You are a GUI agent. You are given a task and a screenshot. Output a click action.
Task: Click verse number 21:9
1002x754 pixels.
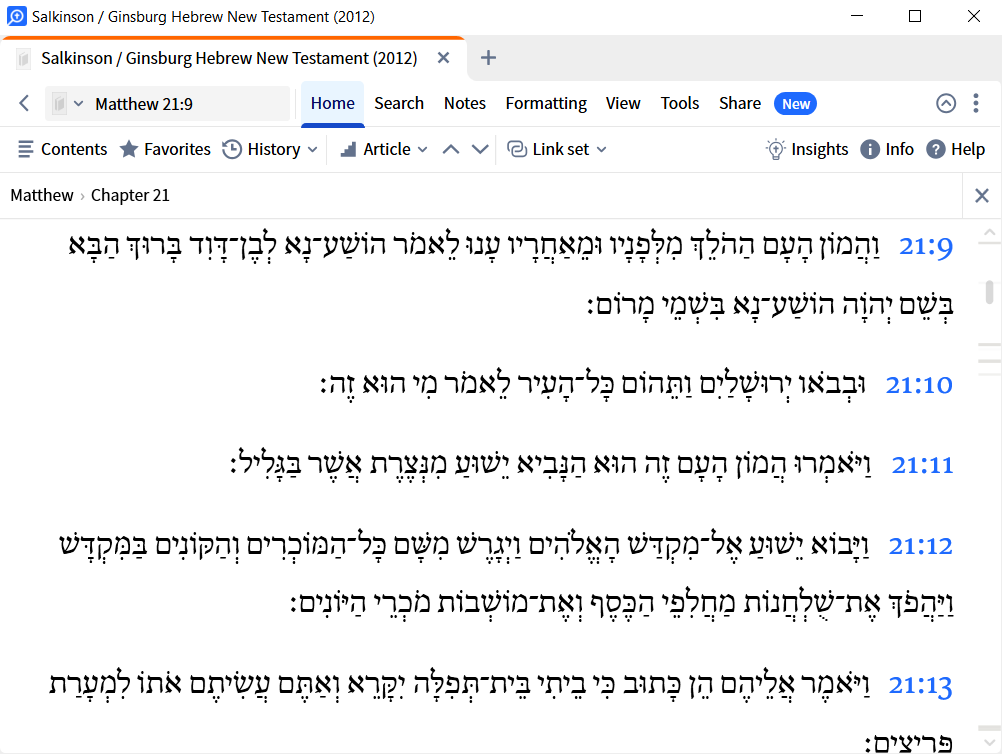pos(925,247)
